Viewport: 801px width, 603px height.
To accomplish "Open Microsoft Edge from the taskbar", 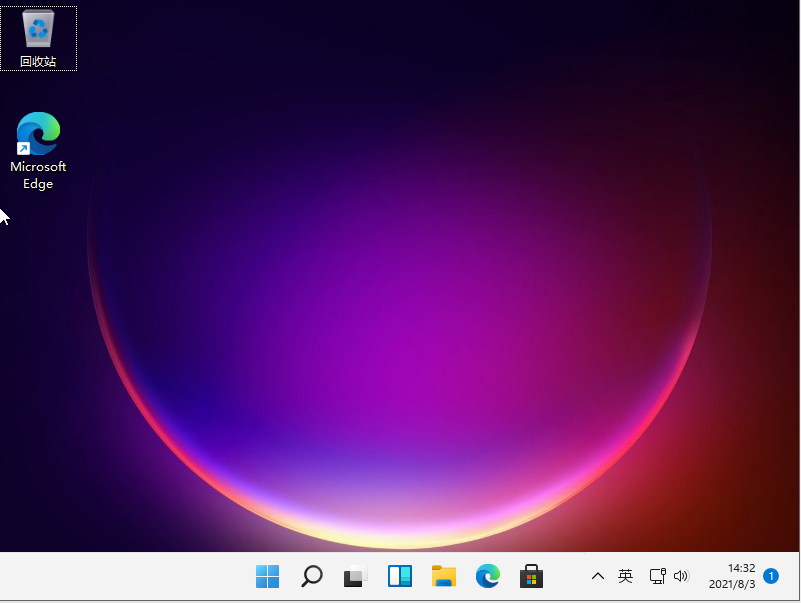I will 487,576.
